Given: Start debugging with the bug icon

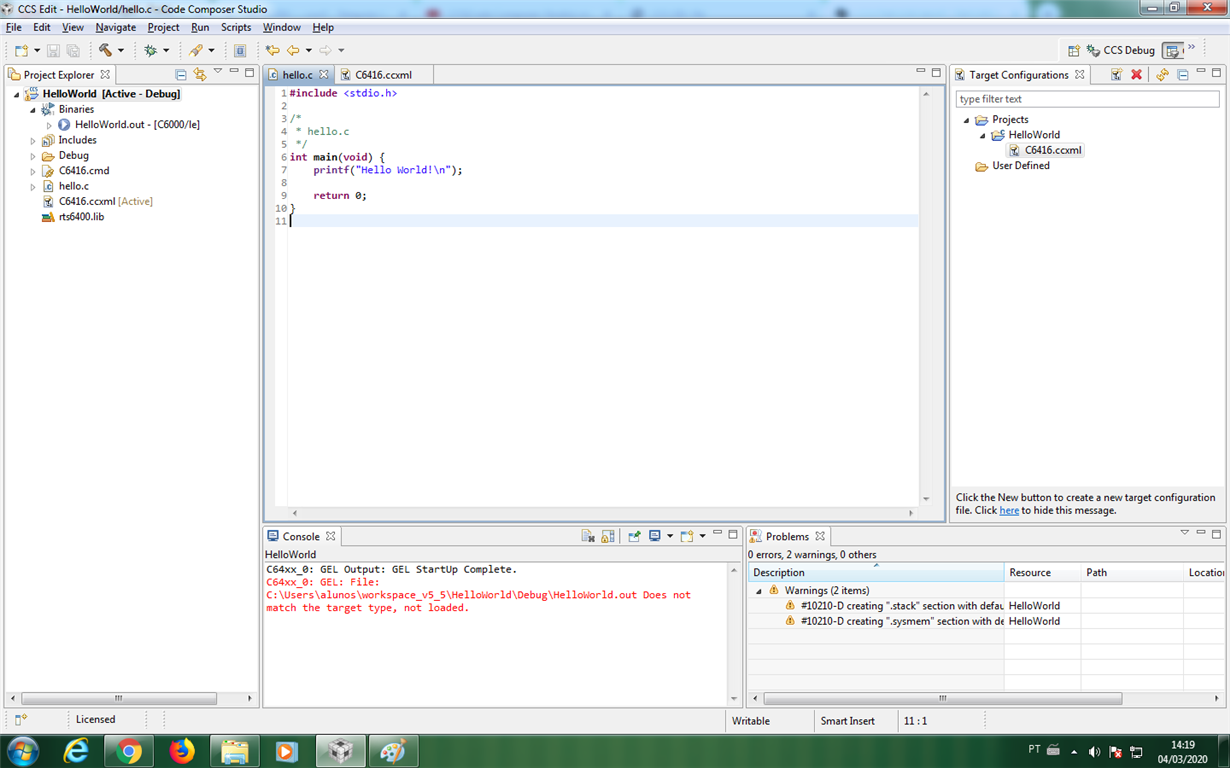Looking at the screenshot, I should [150, 50].
